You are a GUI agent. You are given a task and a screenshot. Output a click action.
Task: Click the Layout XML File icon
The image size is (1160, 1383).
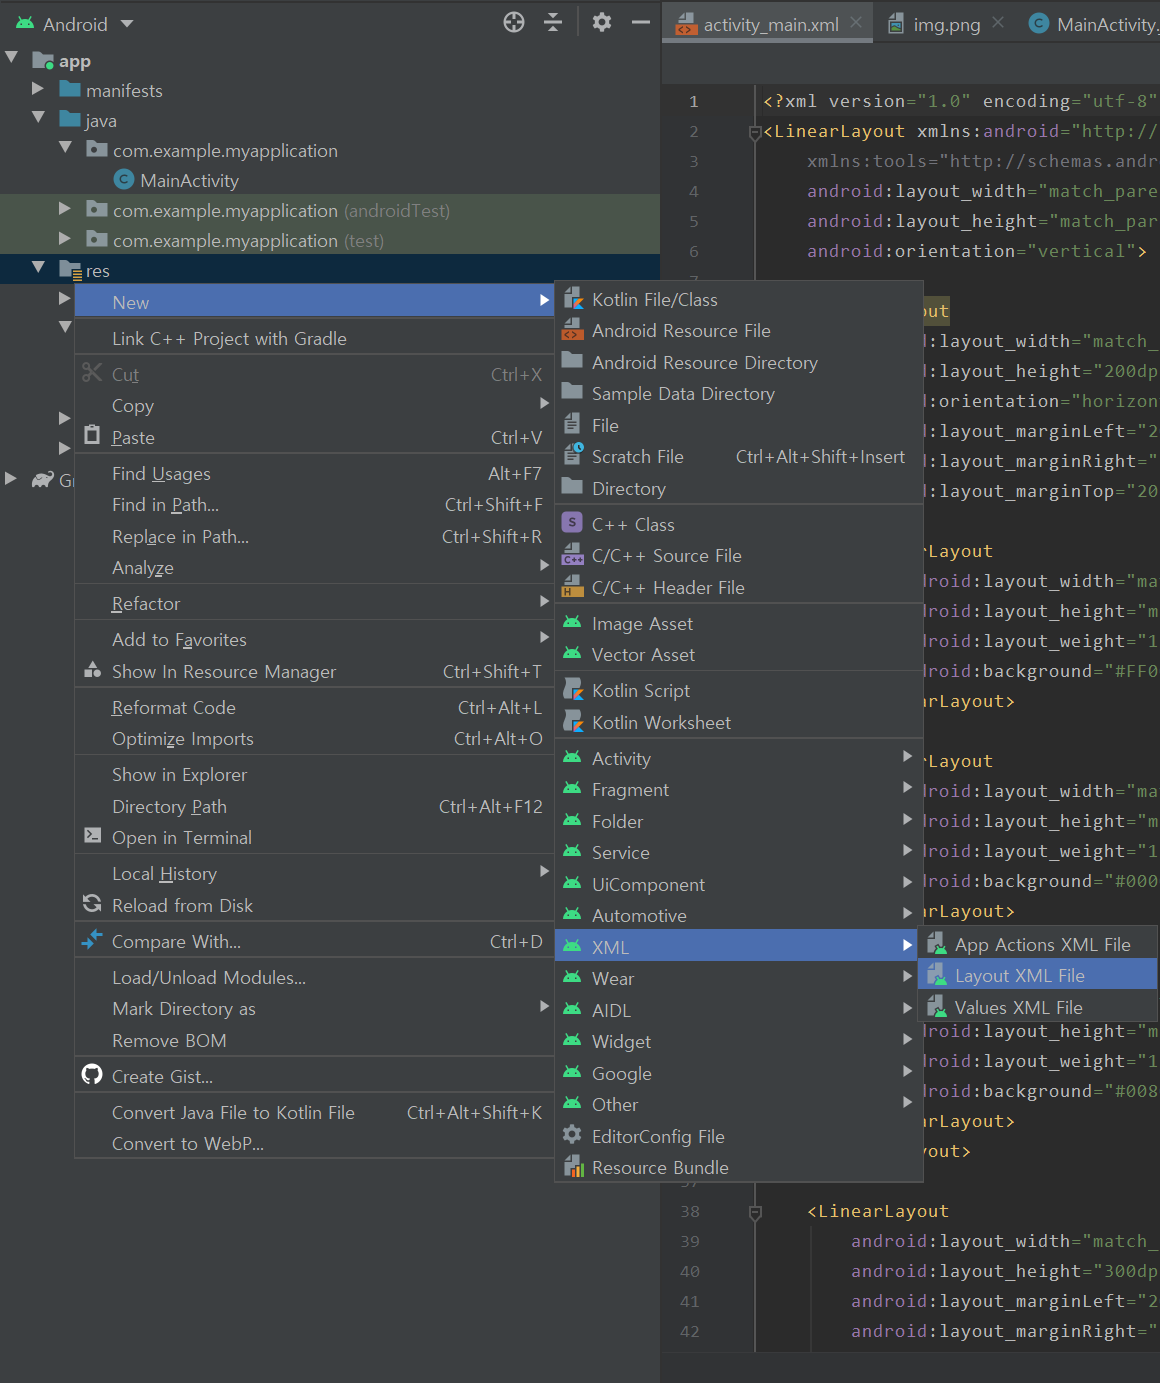[937, 975]
